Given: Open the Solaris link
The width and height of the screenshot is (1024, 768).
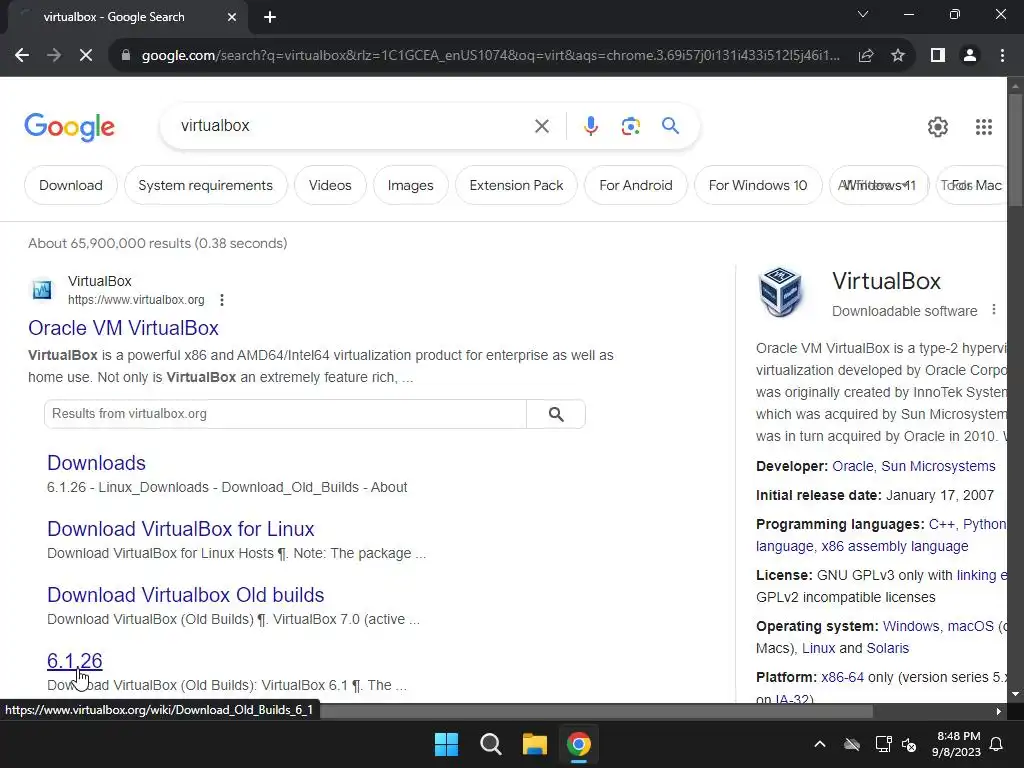Looking at the screenshot, I should (887, 648).
